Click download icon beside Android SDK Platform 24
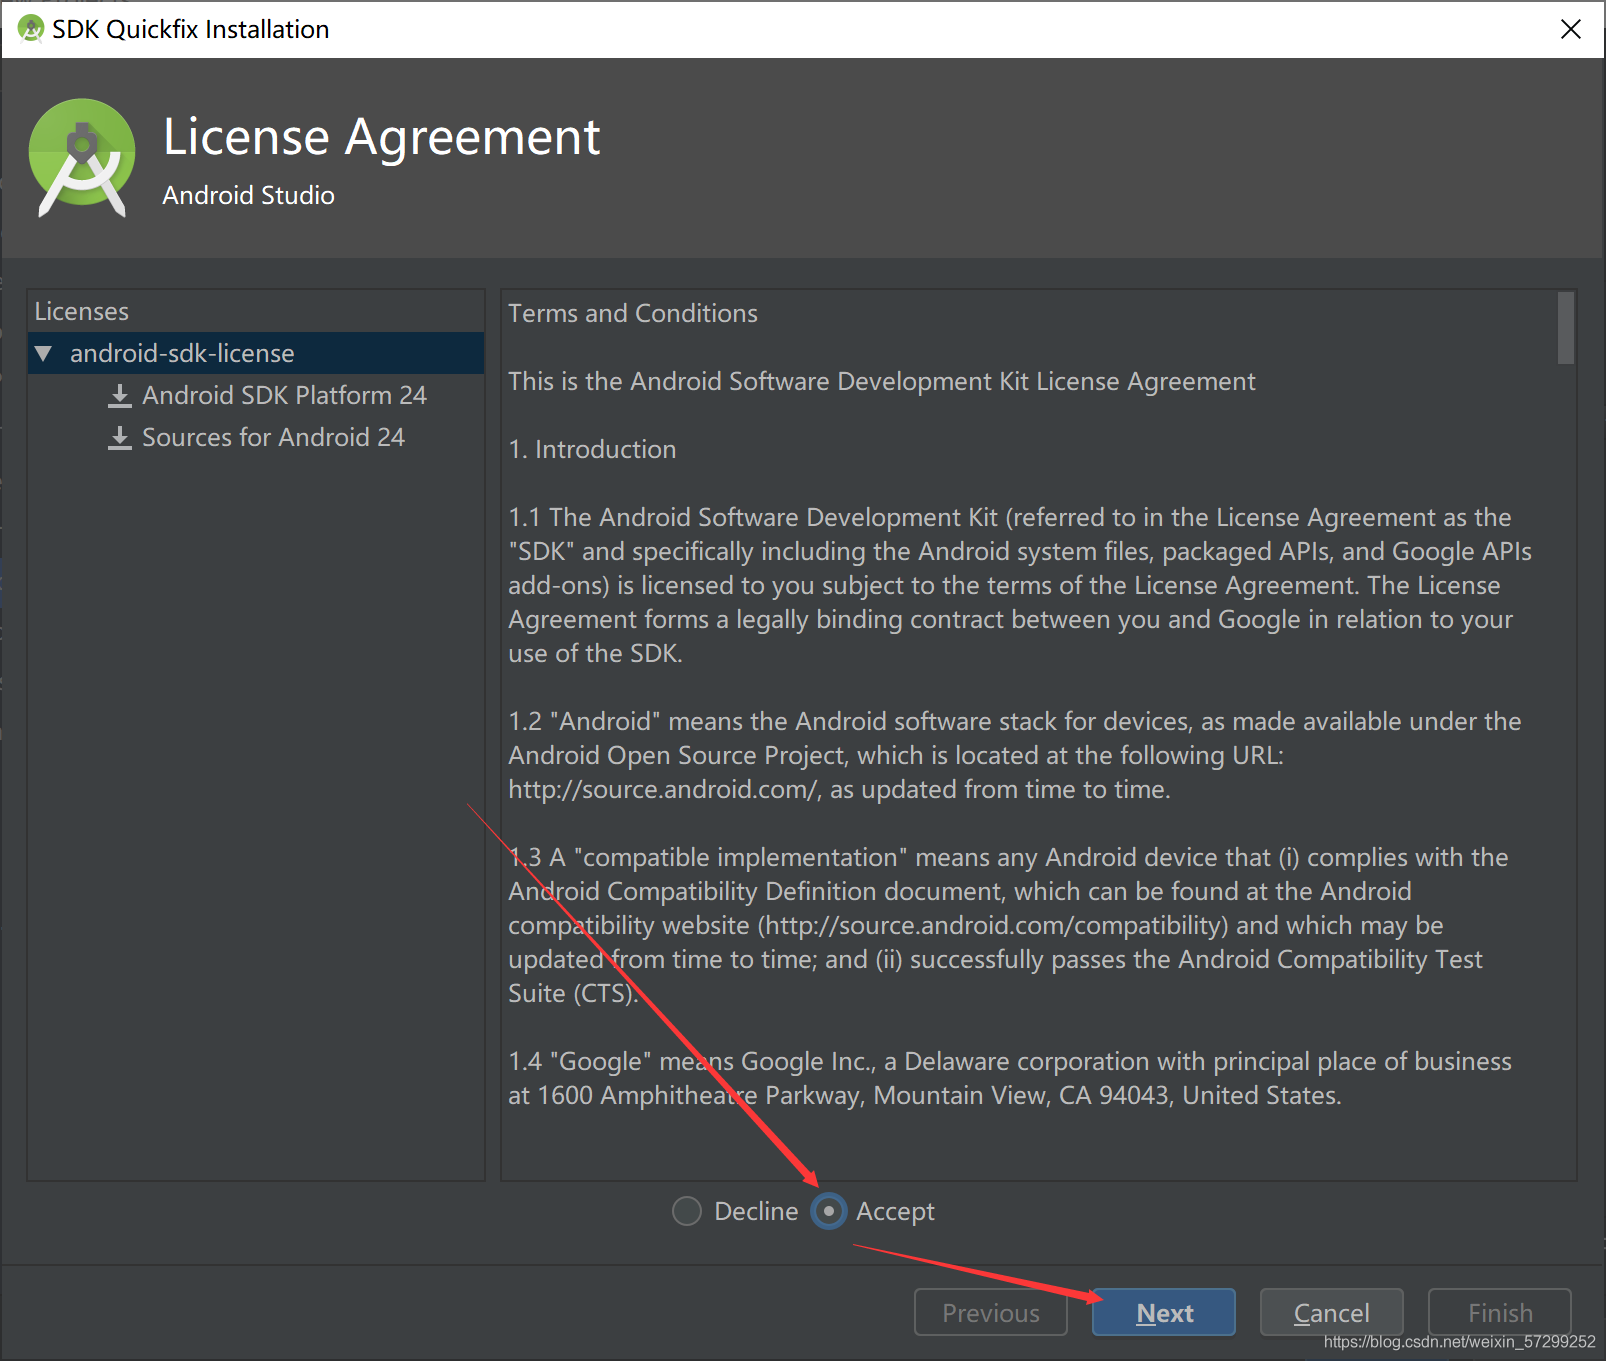The width and height of the screenshot is (1606, 1361). [x=120, y=396]
